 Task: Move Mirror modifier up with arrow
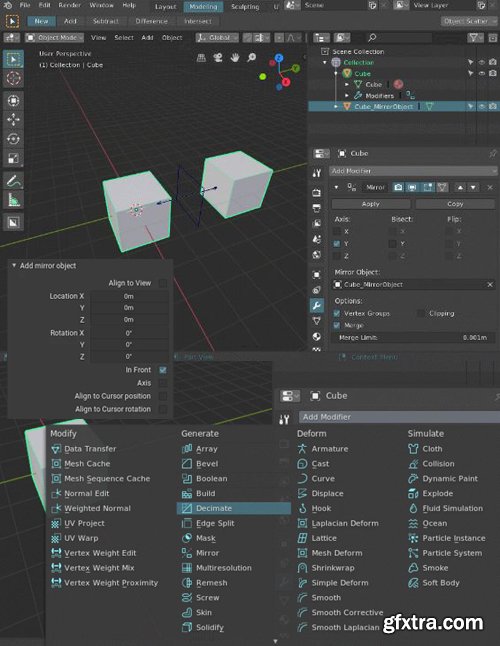(460, 187)
